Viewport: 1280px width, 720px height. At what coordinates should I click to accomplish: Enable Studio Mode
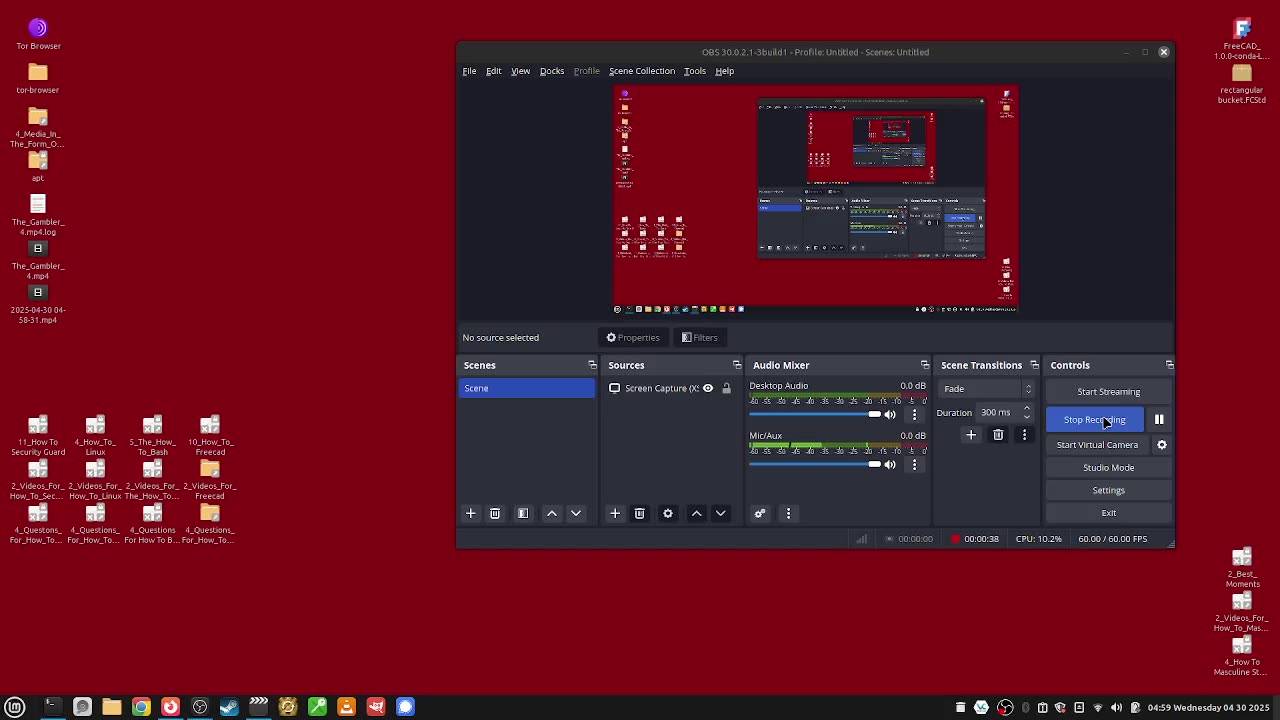pos(1109,468)
